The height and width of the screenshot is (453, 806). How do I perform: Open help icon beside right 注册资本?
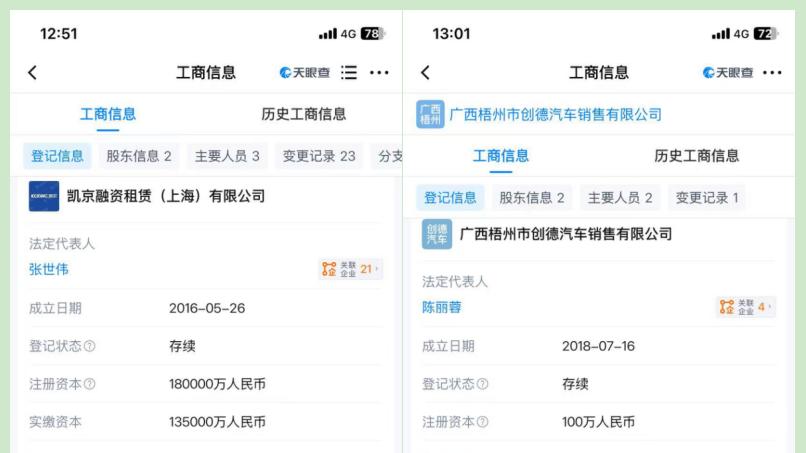[x=482, y=422]
